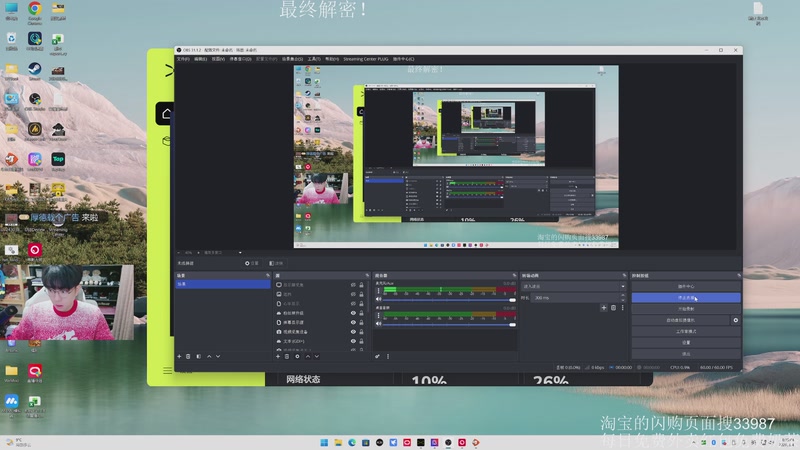Image resolution: width=800 pixels, height=450 pixels.
Task: Click the 开始录制 button in Controls
Action: click(x=686, y=309)
